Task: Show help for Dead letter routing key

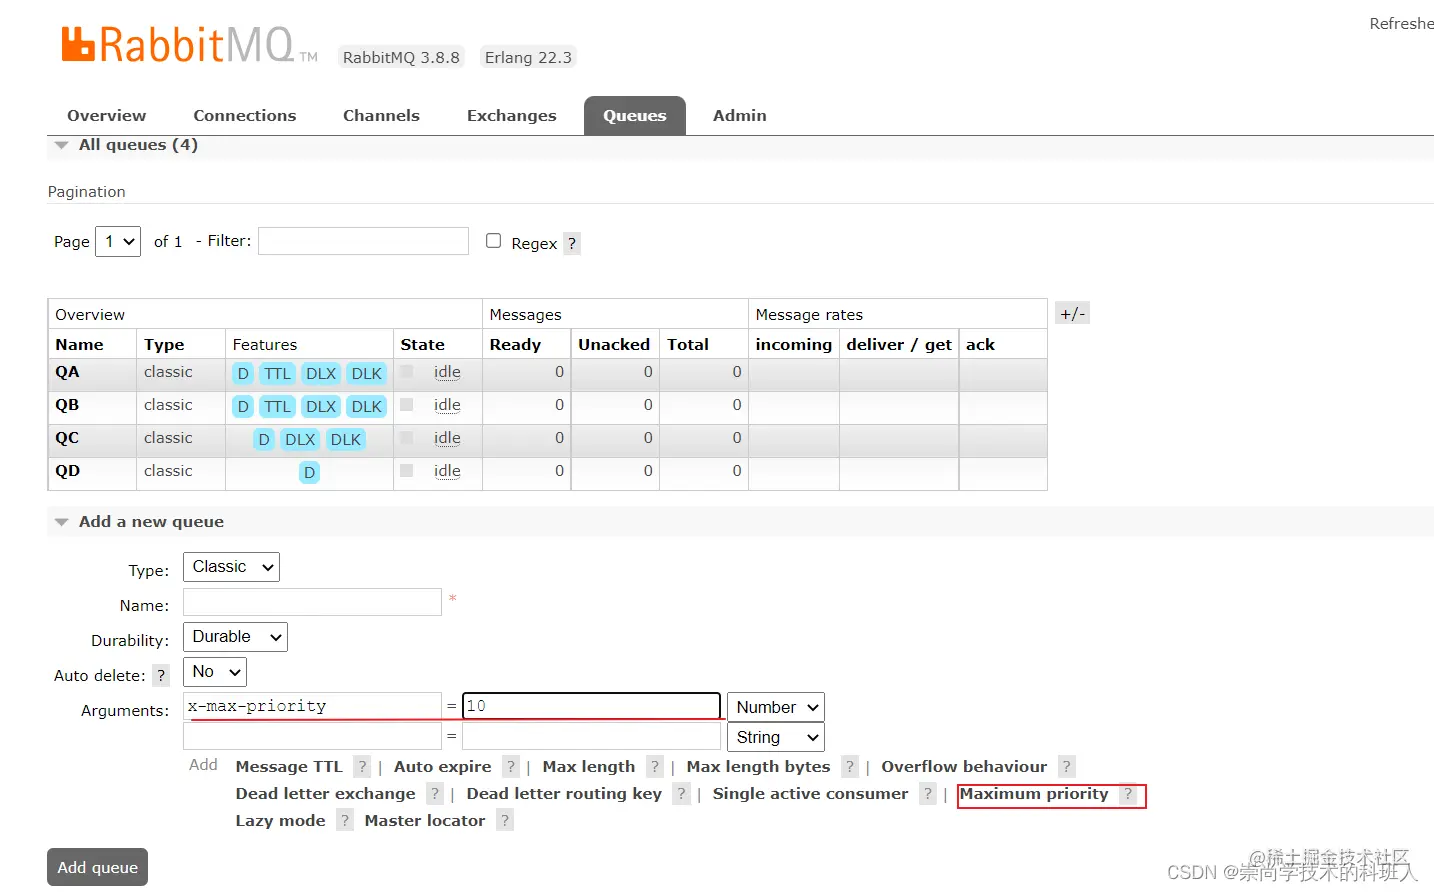Action: click(682, 794)
